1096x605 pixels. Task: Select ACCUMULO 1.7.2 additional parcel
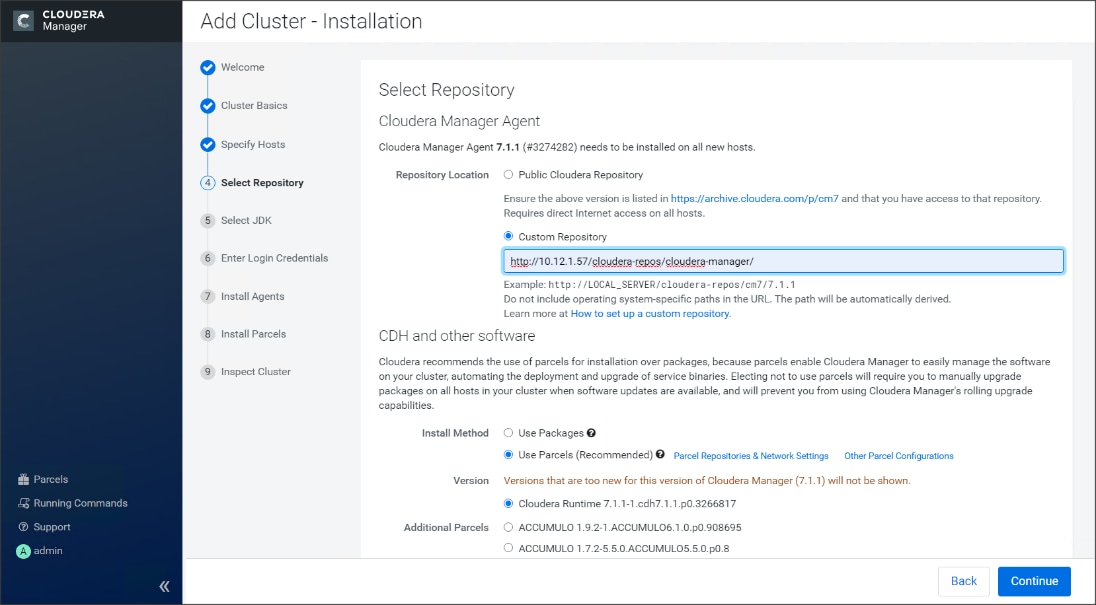click(x=508, y=548)
